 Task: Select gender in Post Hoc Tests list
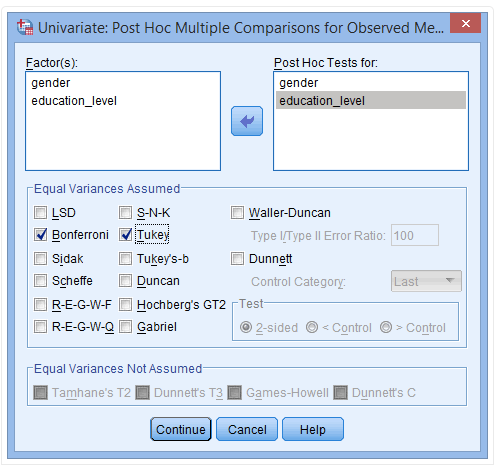[299, 83]
